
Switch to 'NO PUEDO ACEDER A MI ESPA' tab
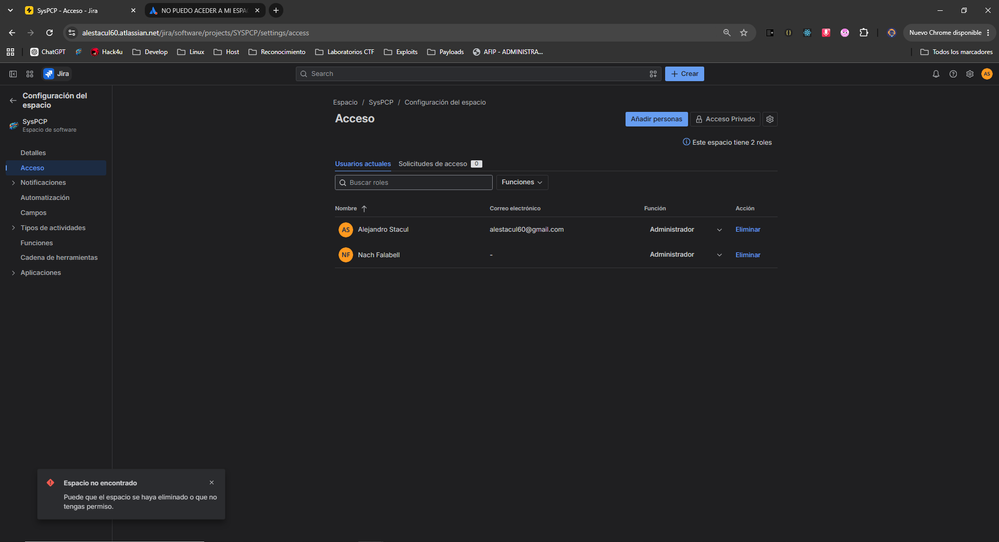(204, 10)
